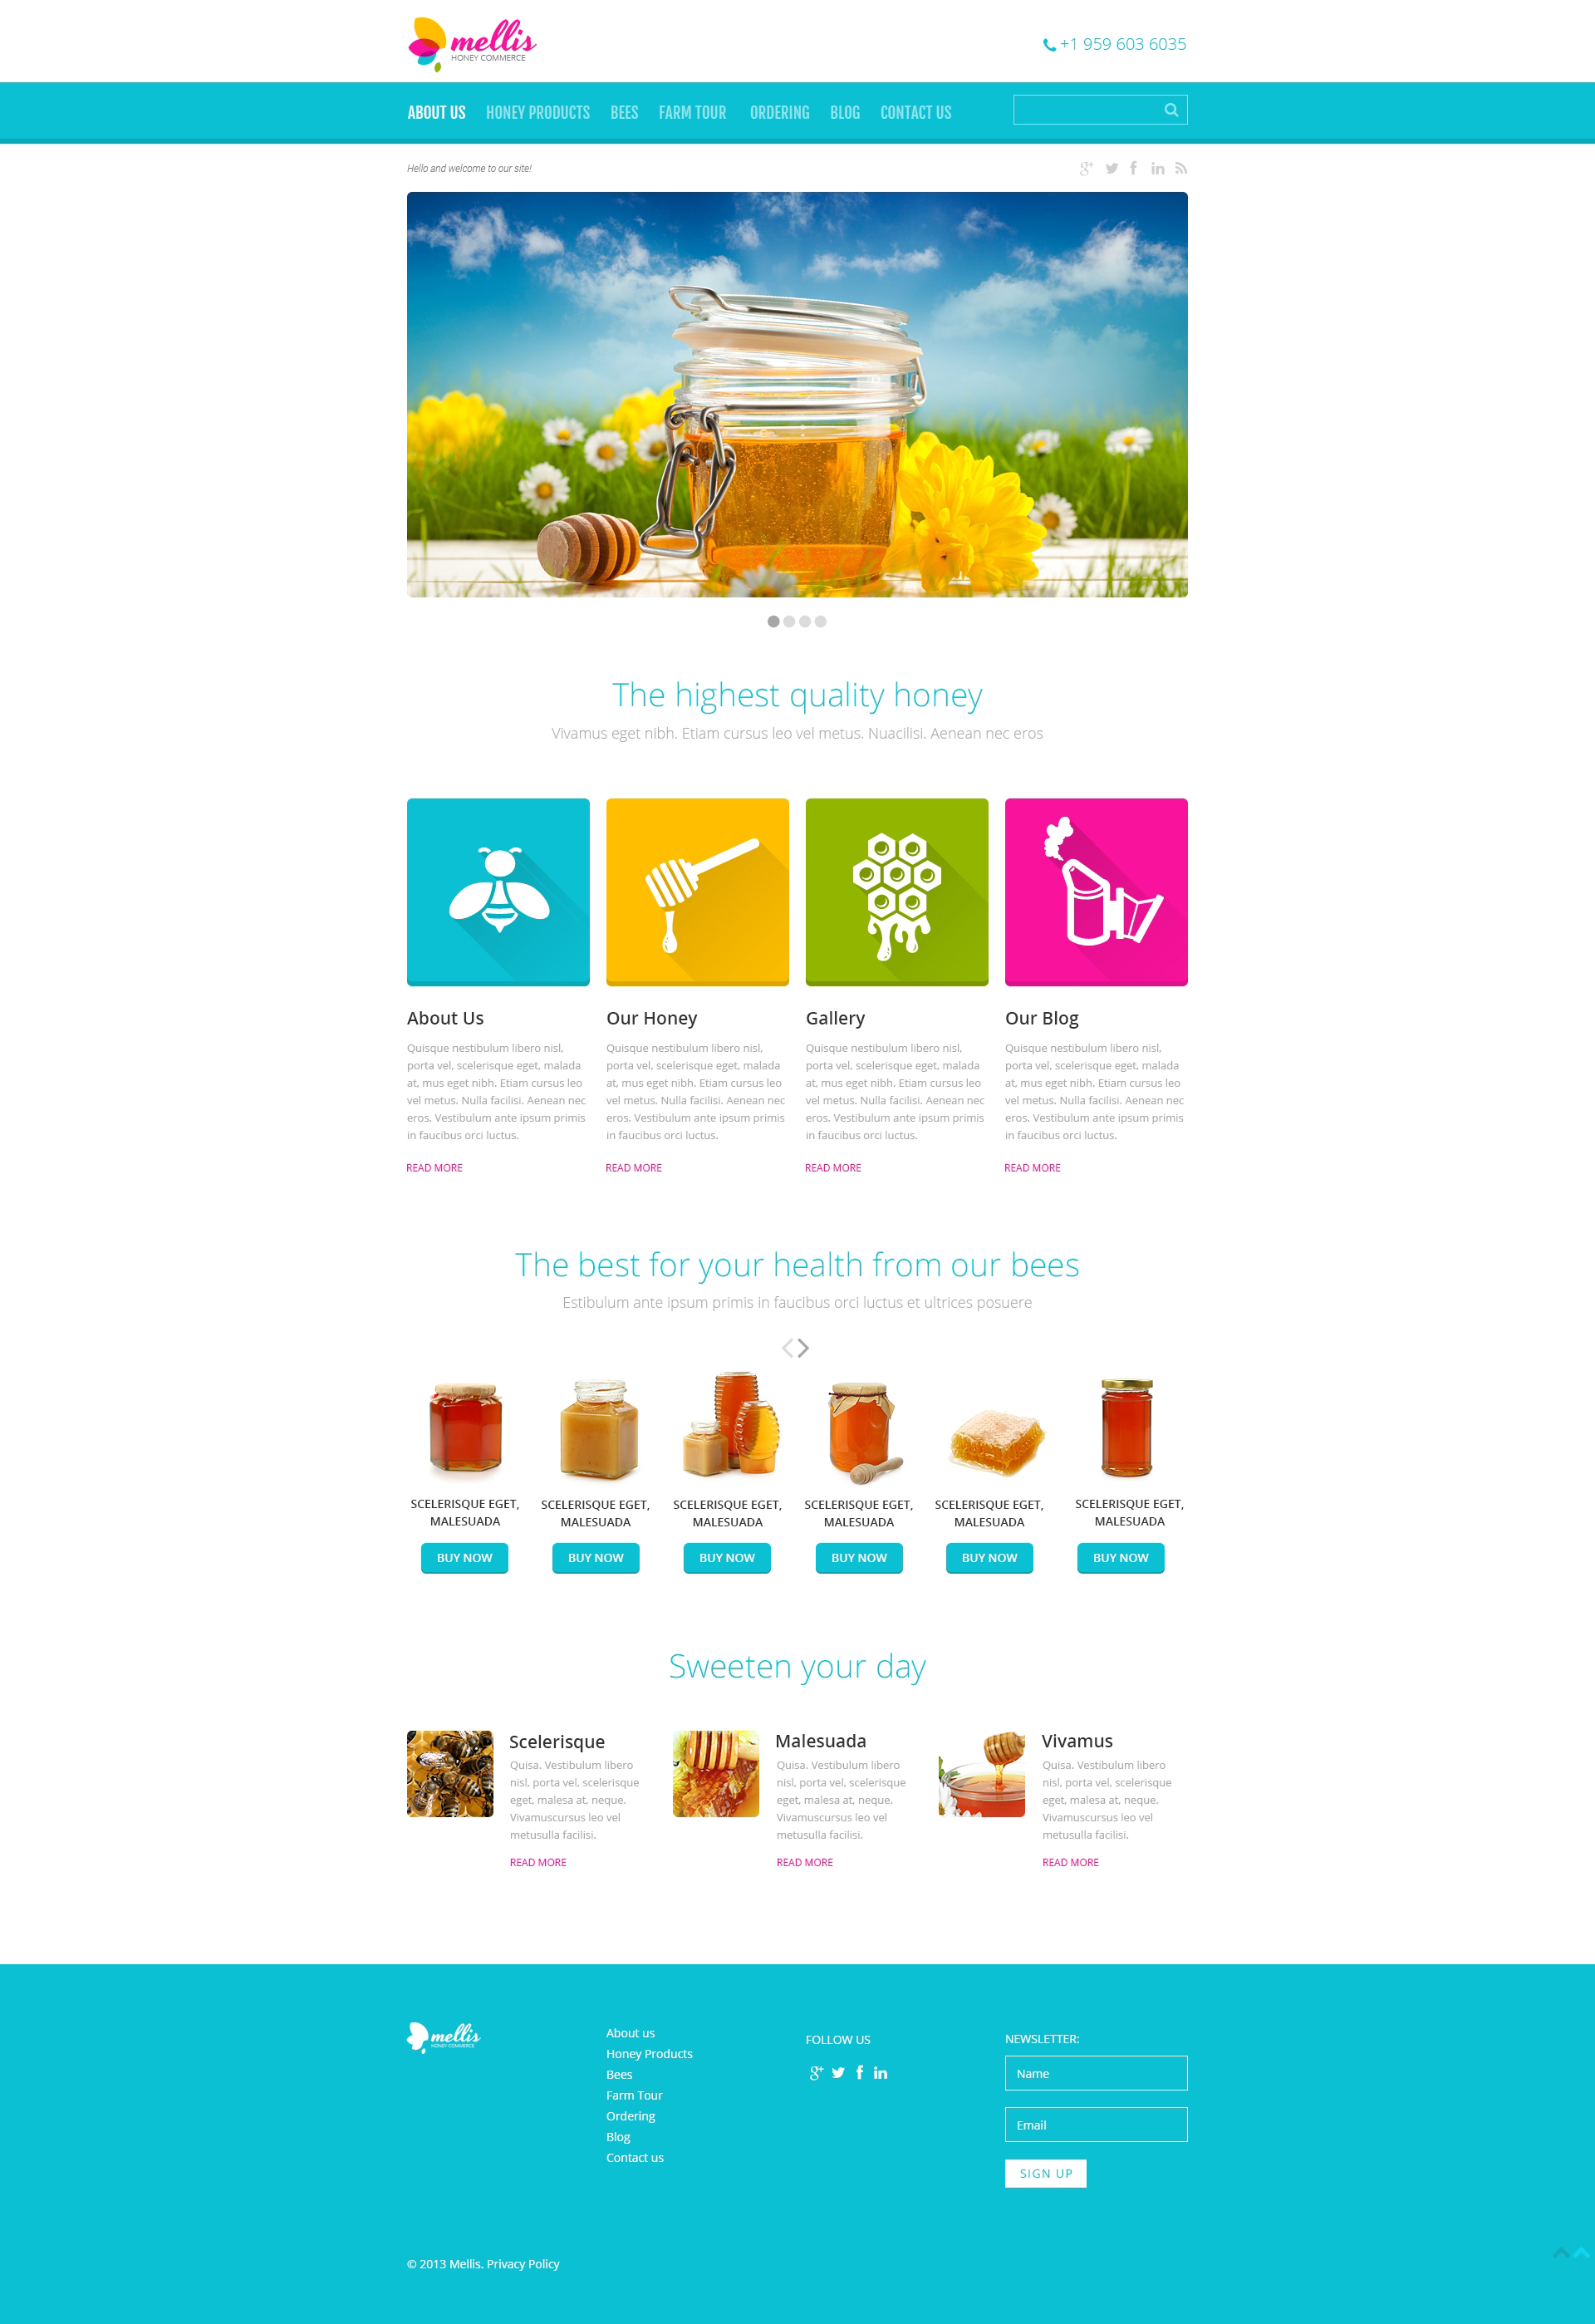This screenshot has height=2324, width=1595.
Task: Select the Farm Tour navigation tab
Action: 690,111
